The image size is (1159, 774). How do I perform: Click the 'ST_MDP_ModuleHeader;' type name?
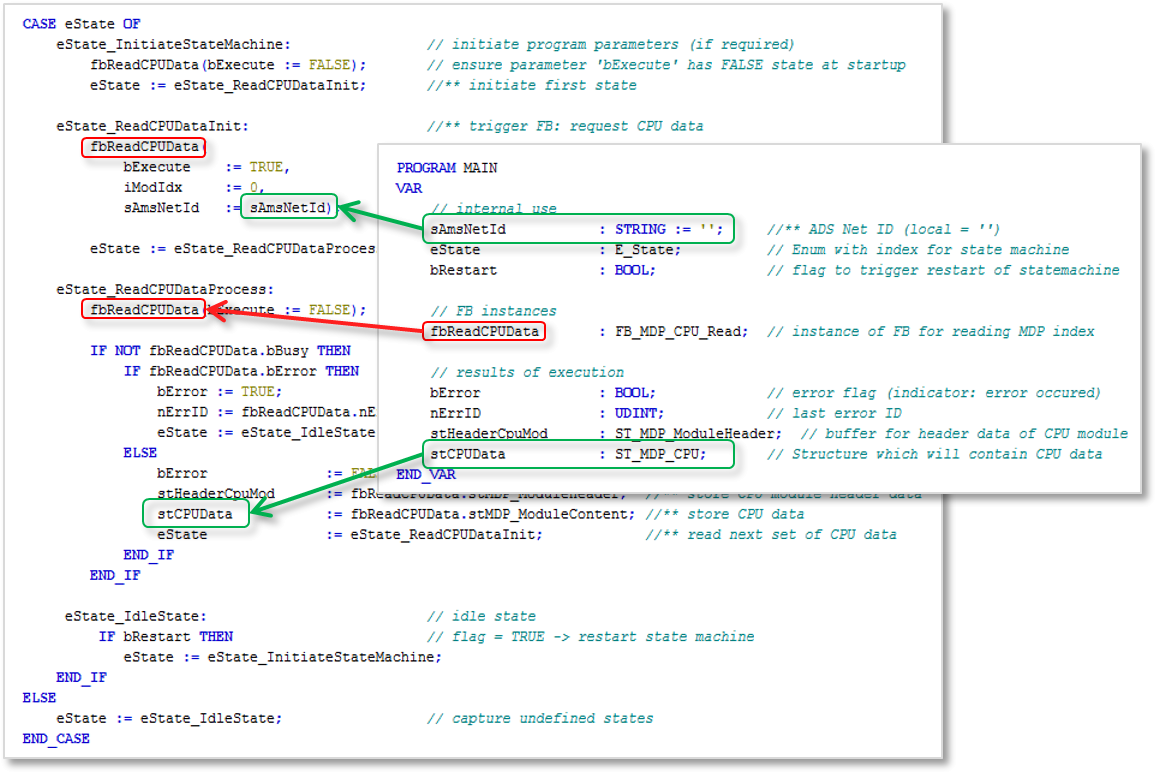(x=699, y=433)
